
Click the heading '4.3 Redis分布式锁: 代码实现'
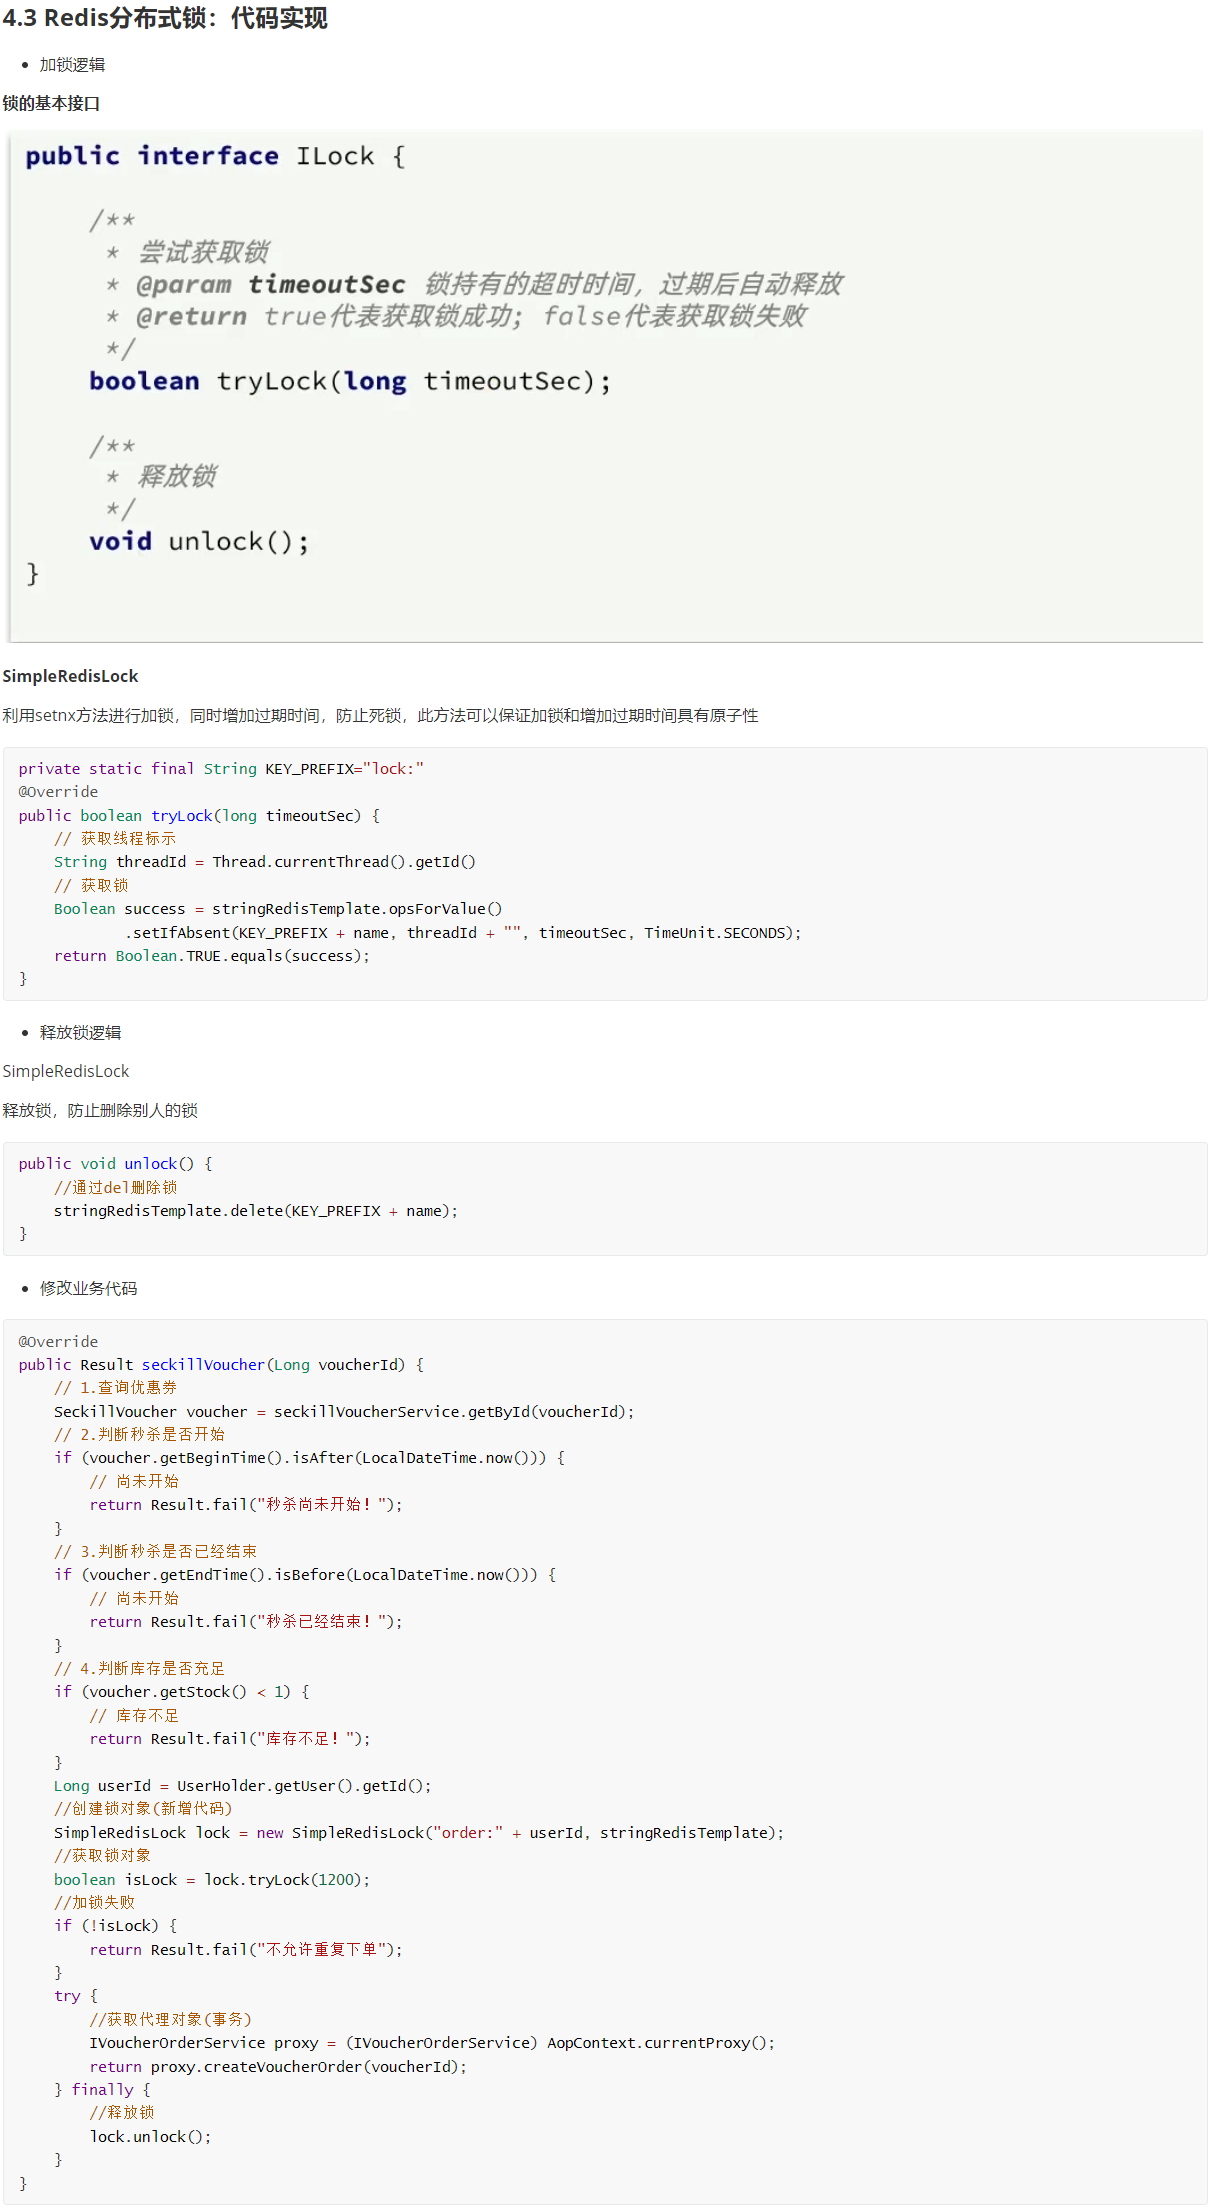pos(165,19)
